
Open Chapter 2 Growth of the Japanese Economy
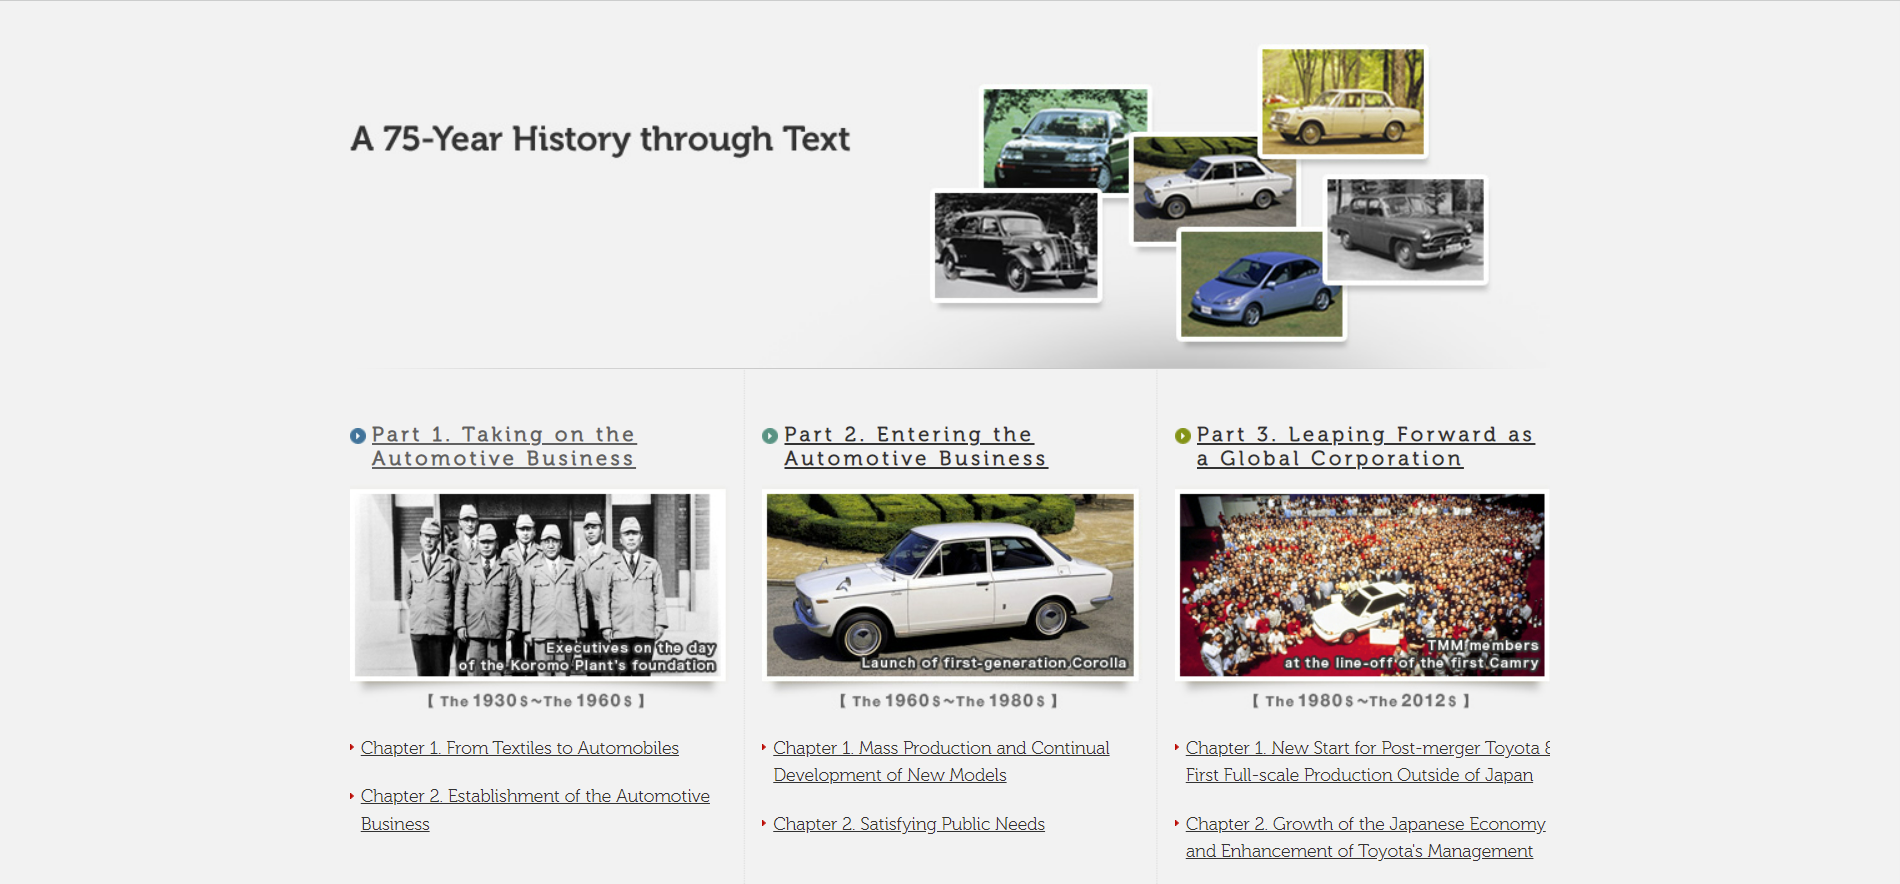[x=1365, y=825]
